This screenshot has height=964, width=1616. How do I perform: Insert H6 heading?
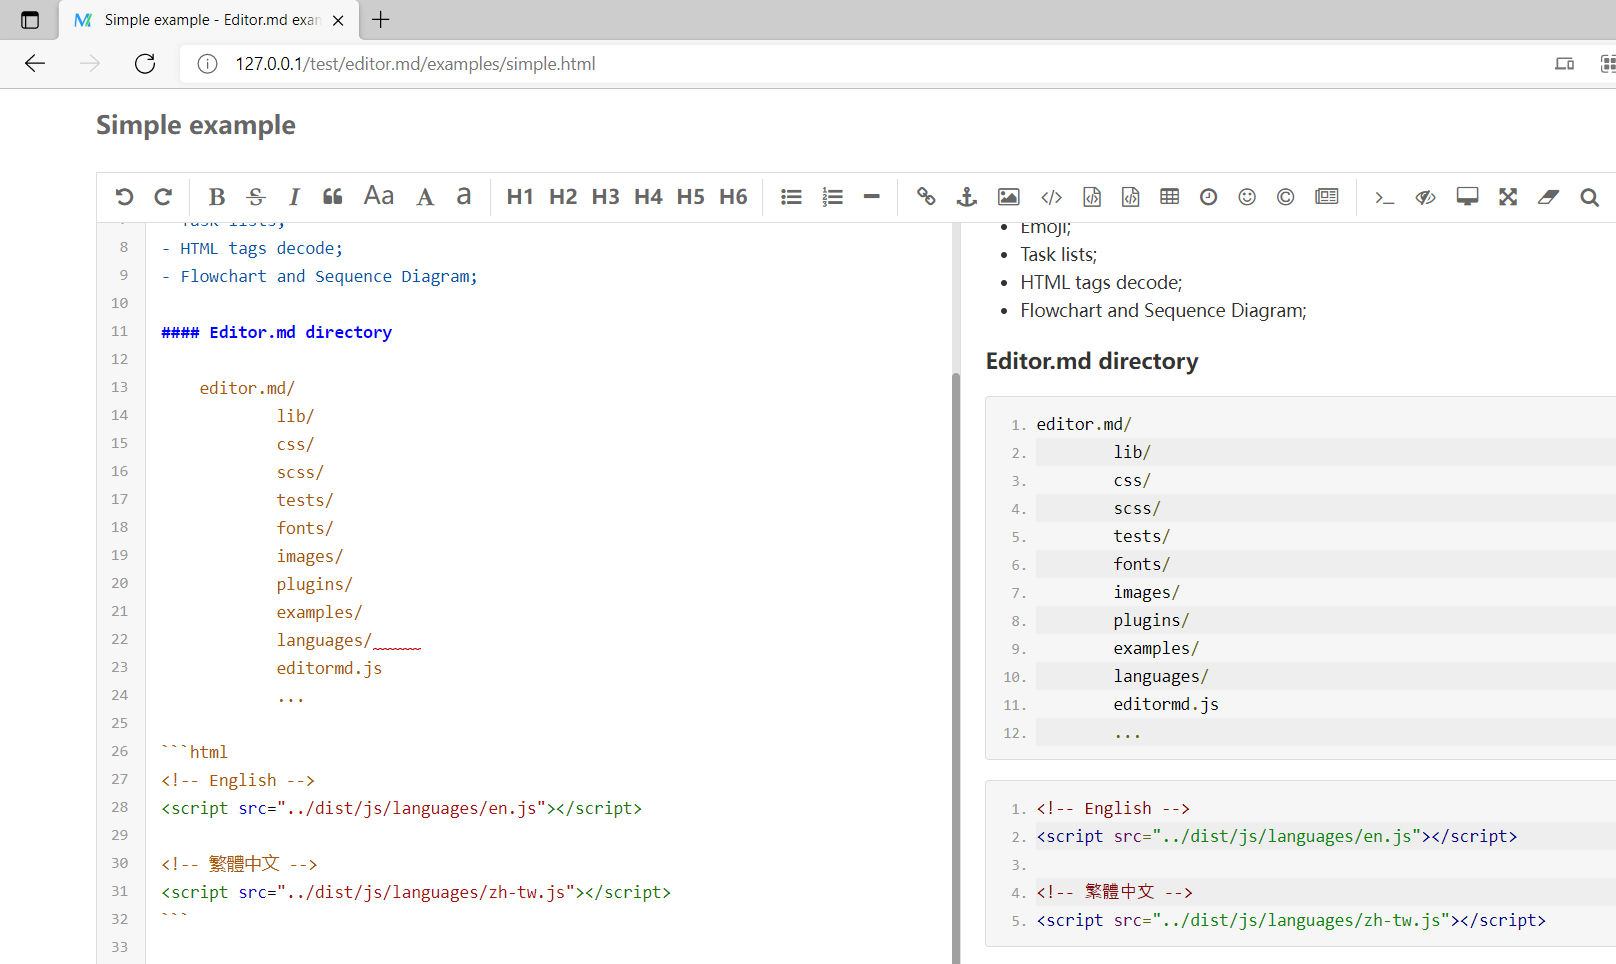[733, 197]
